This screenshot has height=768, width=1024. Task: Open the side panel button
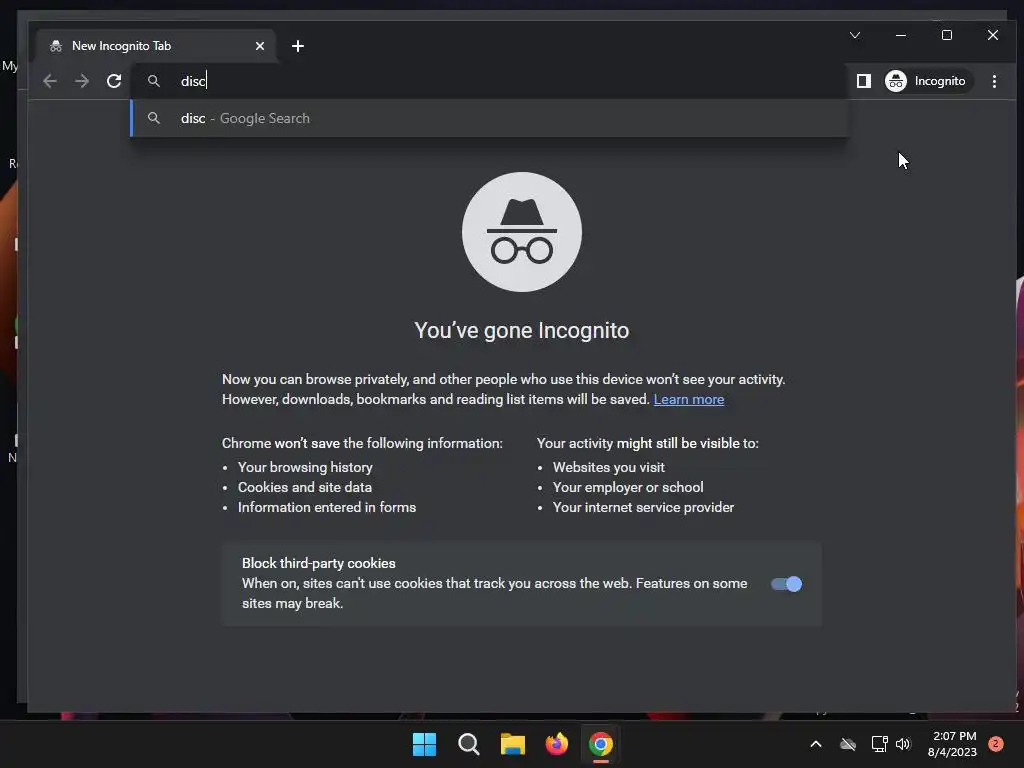click(863, 81)
